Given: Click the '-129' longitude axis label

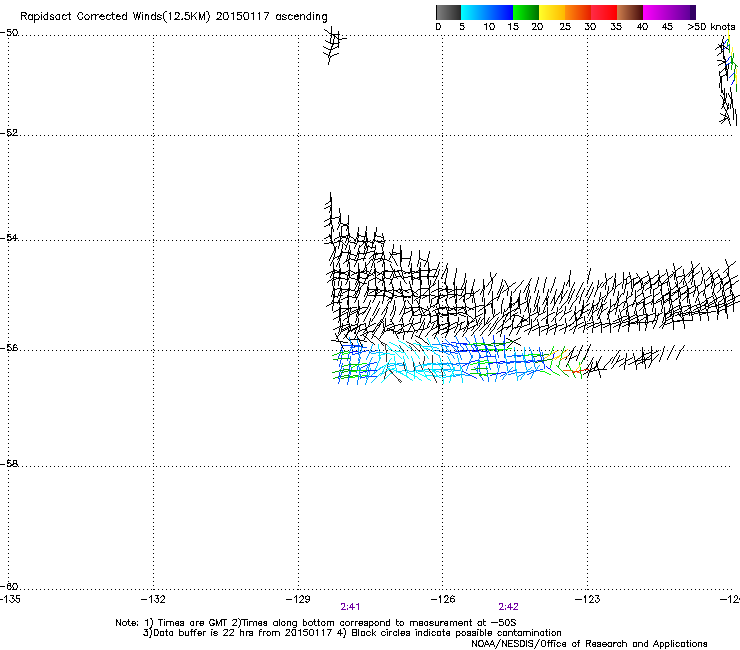Looking at the screenshot, I should pos(298,599).
